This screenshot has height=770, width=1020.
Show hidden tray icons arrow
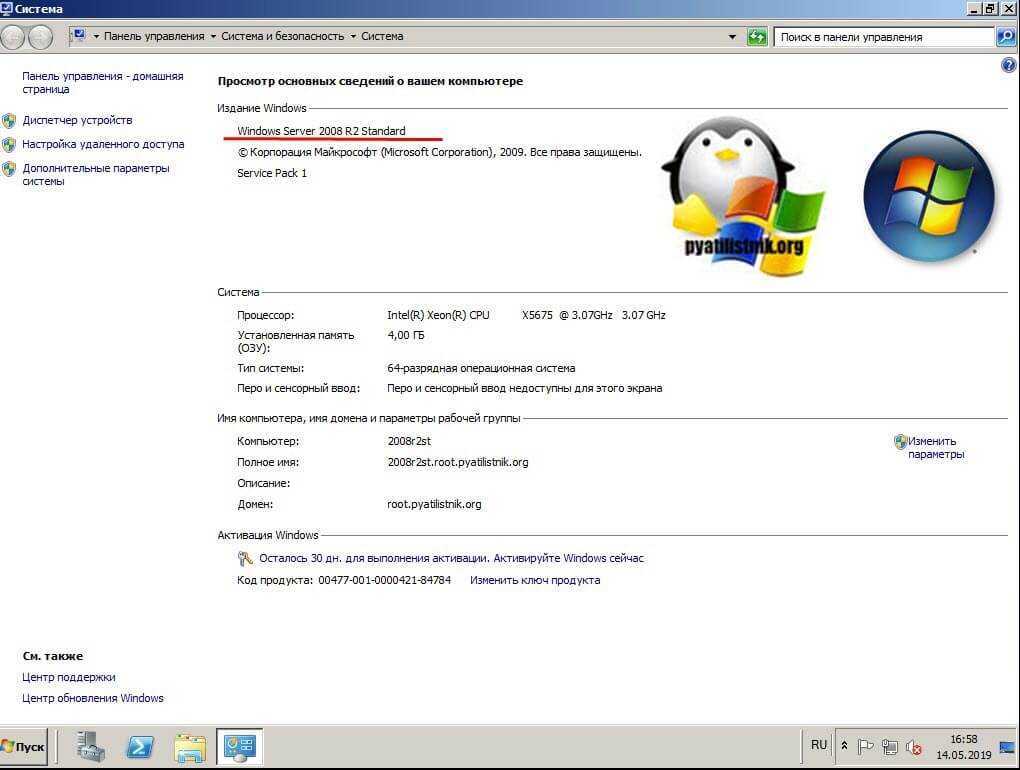pyautogui.click(x=845, y=746)
